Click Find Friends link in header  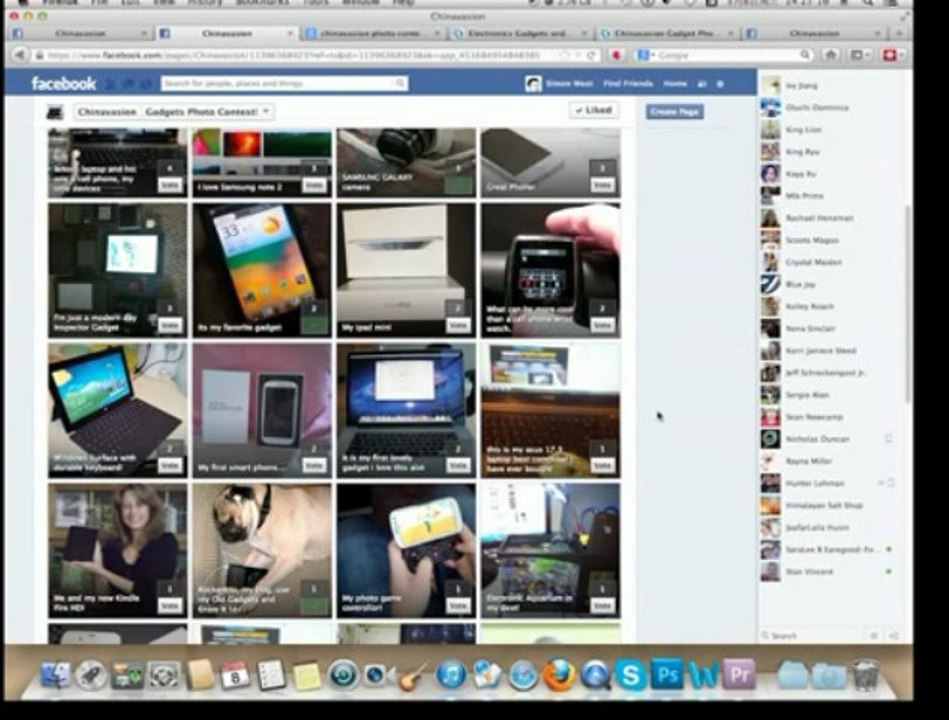click(x=628, y=83)
